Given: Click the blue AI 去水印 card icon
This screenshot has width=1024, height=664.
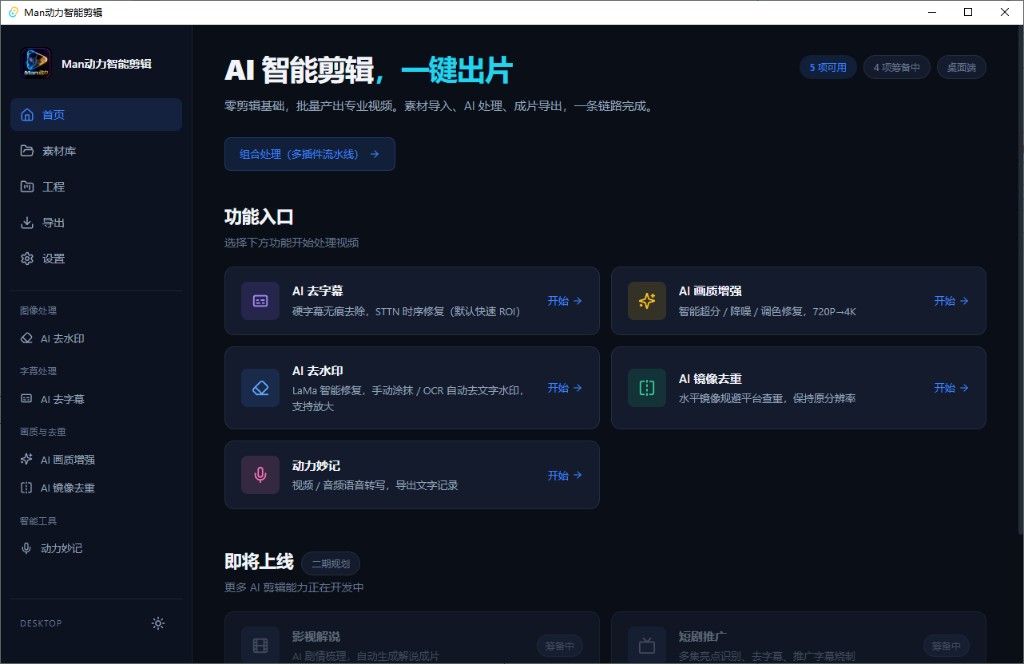Looking at the screenshot, I should click(260, 388).
